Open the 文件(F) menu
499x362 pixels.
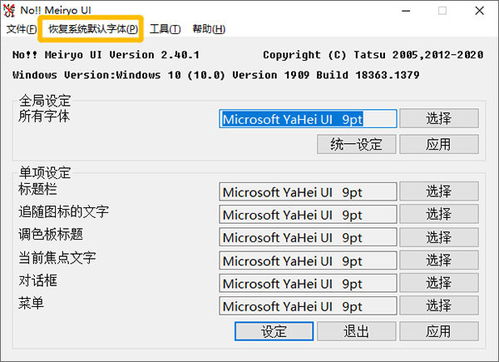[x=22, y=29]
